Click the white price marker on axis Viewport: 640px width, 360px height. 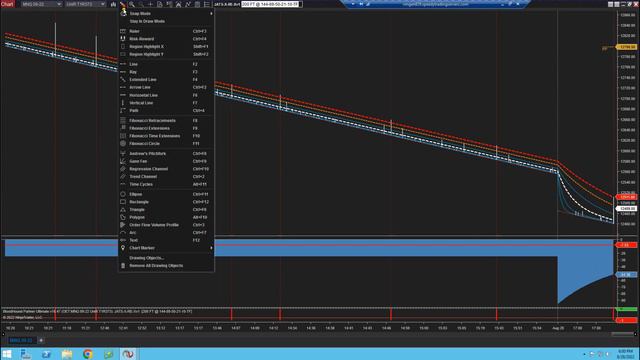pyautogui.click(x=627, y=209)
